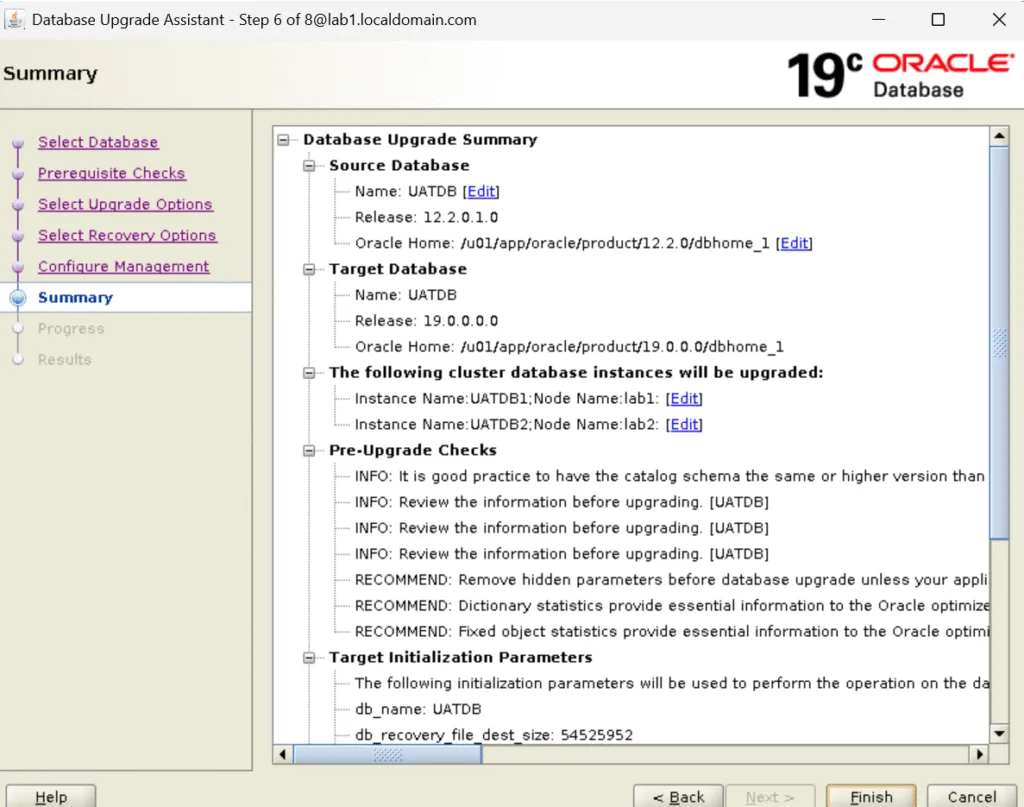
Task: Click the vertical scrollbar down arrow
Action: (999, 733)
